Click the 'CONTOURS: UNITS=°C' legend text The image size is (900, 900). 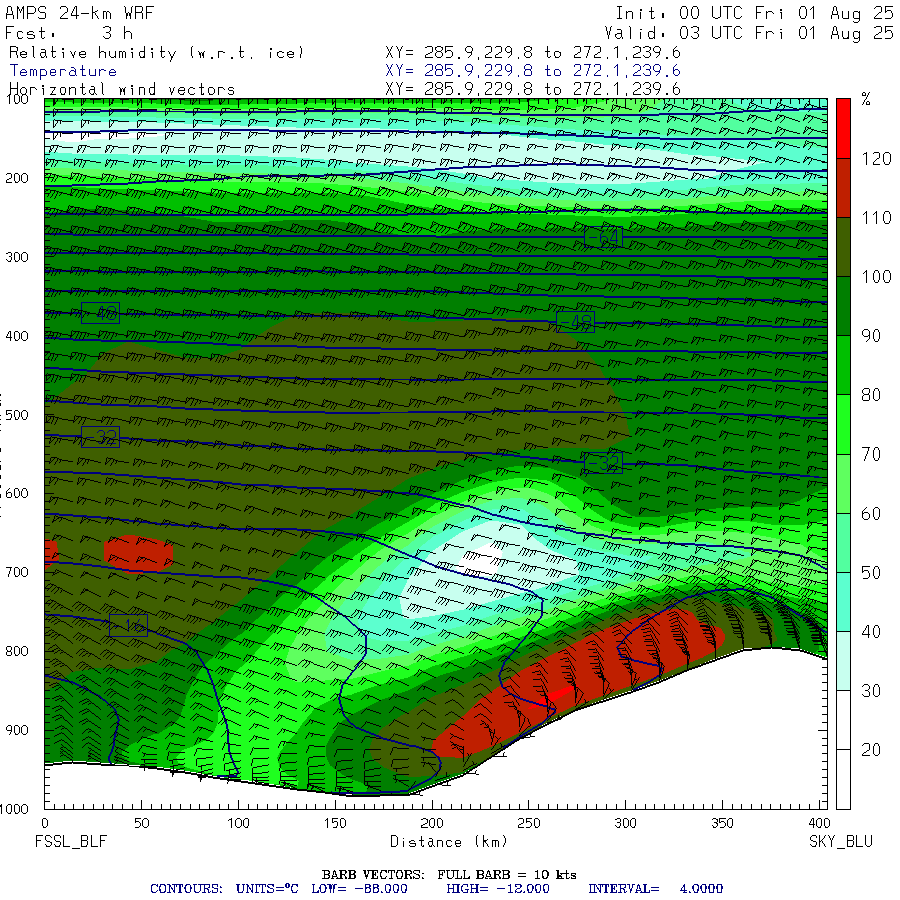click(x=224, y=889)
